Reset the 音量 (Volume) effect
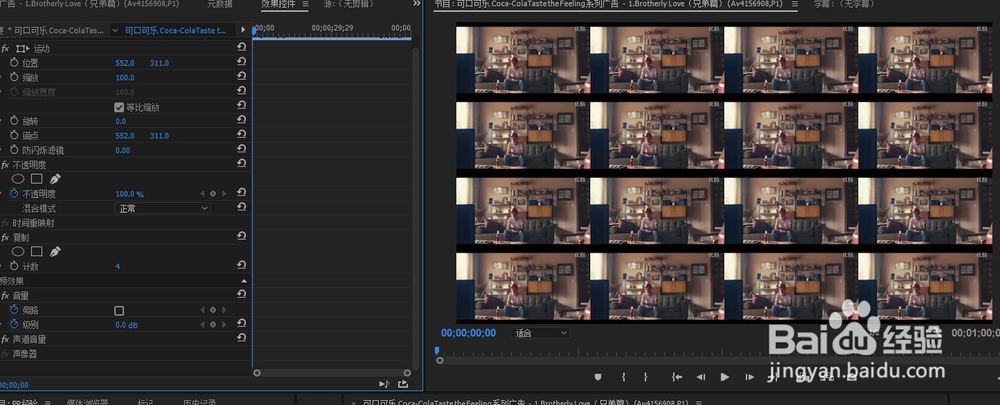This screenshot has height=405, width=1000. (x=242, y=295)
